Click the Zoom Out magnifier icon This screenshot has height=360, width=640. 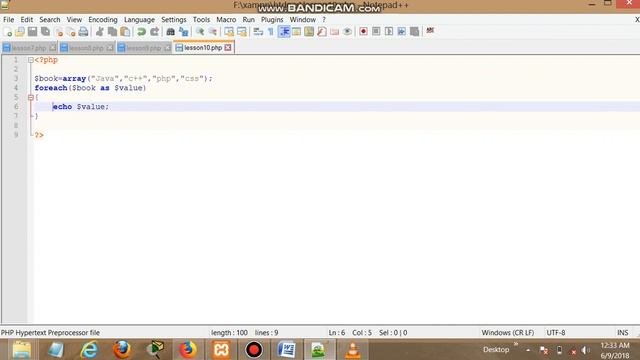coord(213,31)
